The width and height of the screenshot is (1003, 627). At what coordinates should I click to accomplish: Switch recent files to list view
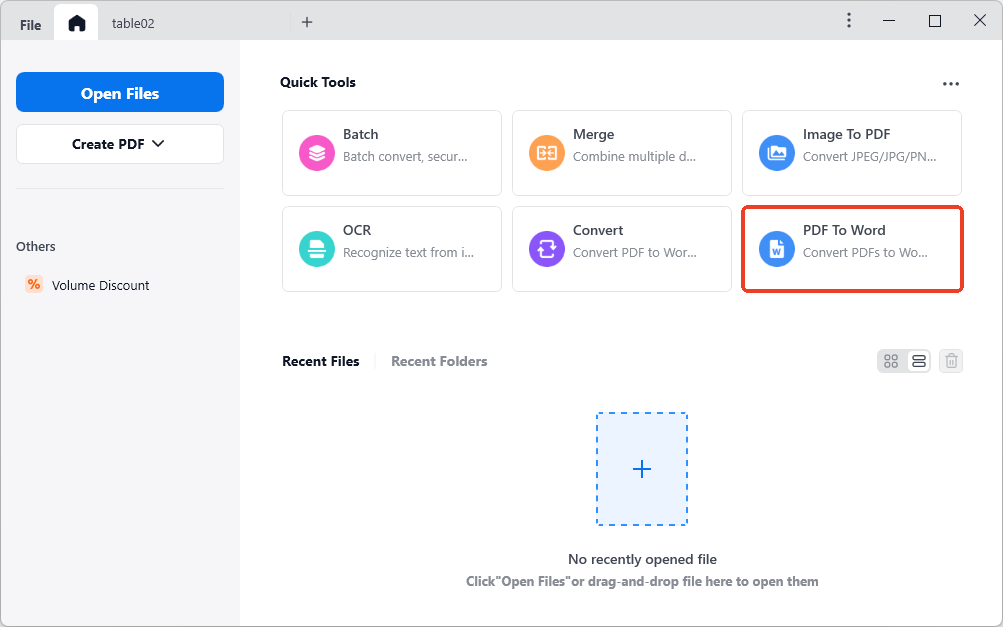tap(919, 361)
